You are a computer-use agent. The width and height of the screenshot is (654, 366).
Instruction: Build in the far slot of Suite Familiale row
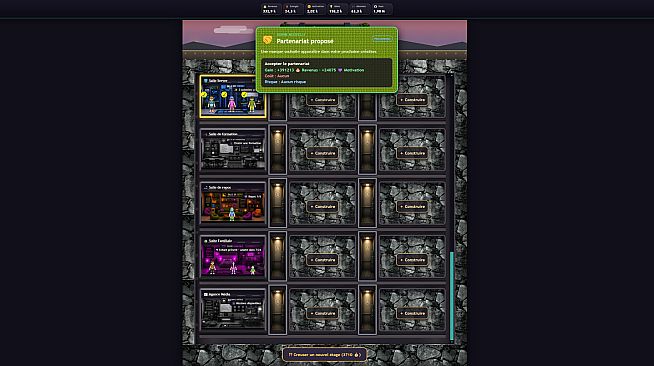(412, 260)
